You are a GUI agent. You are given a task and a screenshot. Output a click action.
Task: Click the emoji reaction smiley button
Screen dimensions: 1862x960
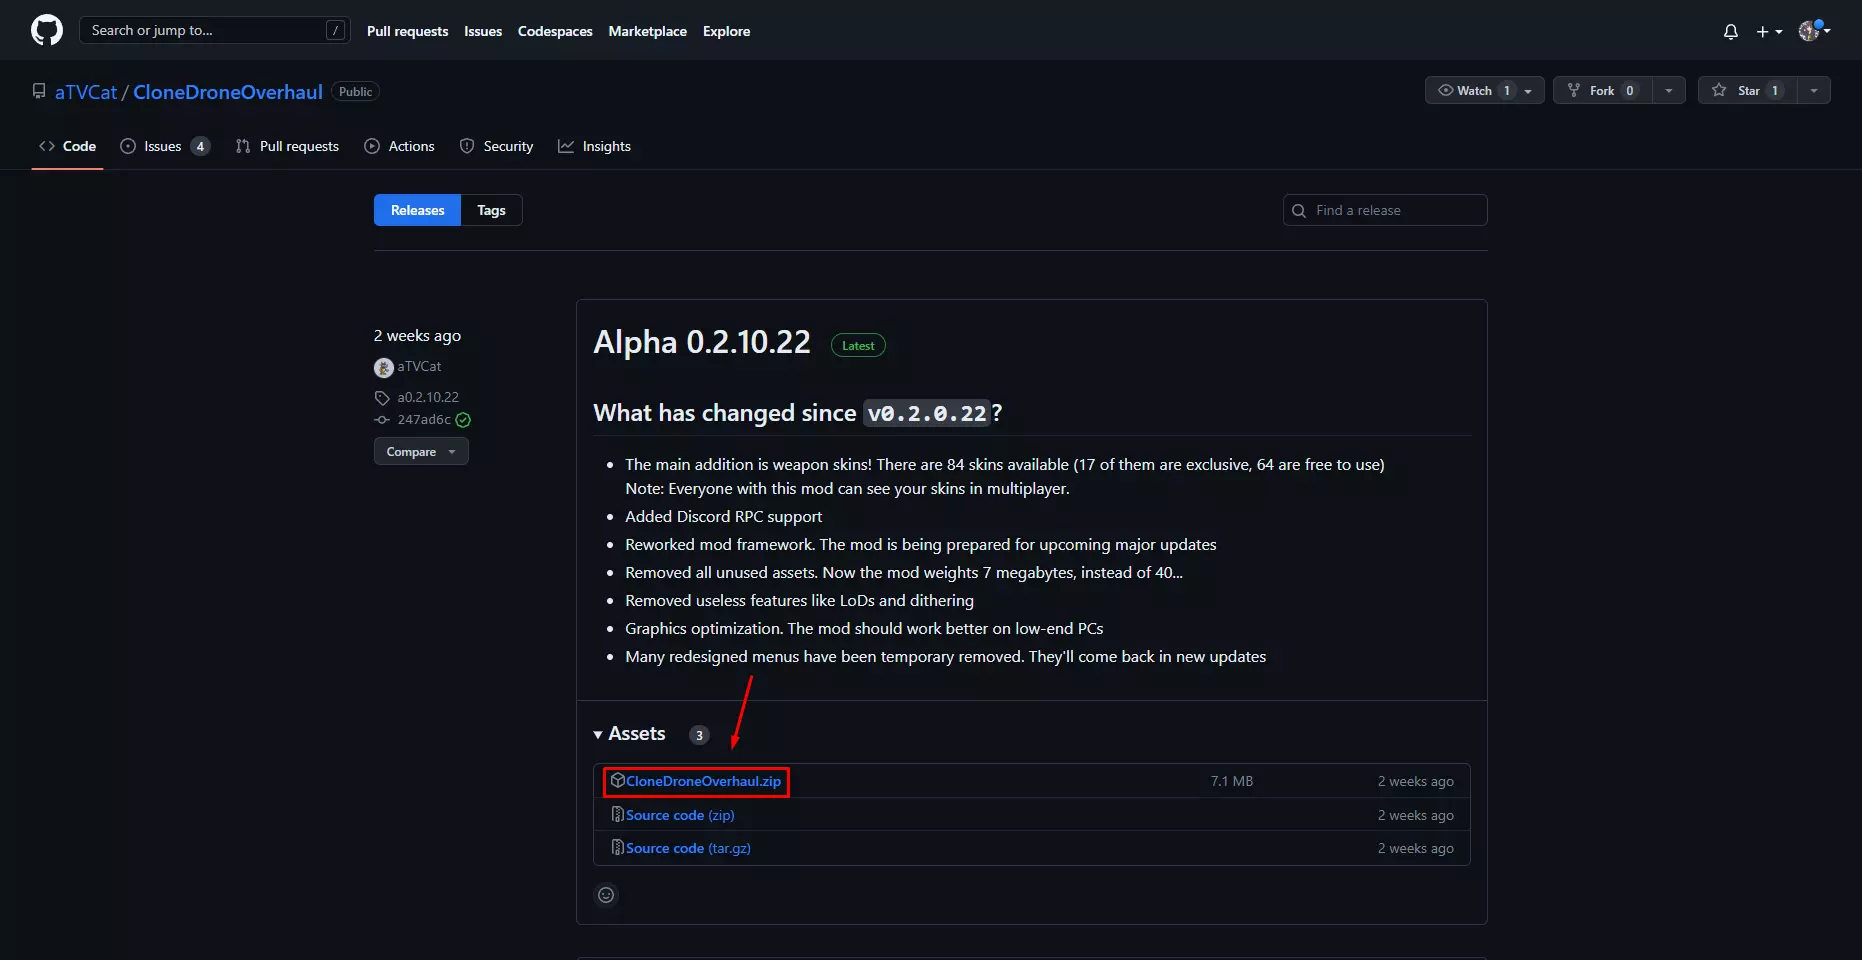[x=606, y=895]
